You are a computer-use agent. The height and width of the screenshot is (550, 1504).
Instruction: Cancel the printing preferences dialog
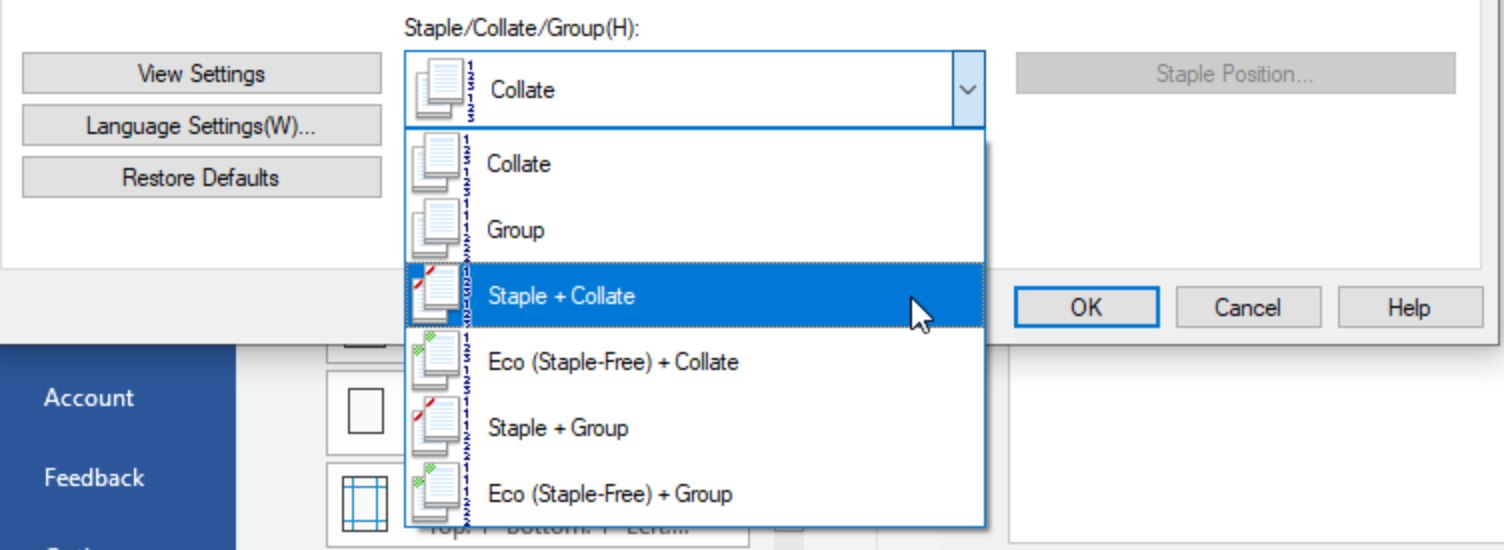coord(1248,307)
